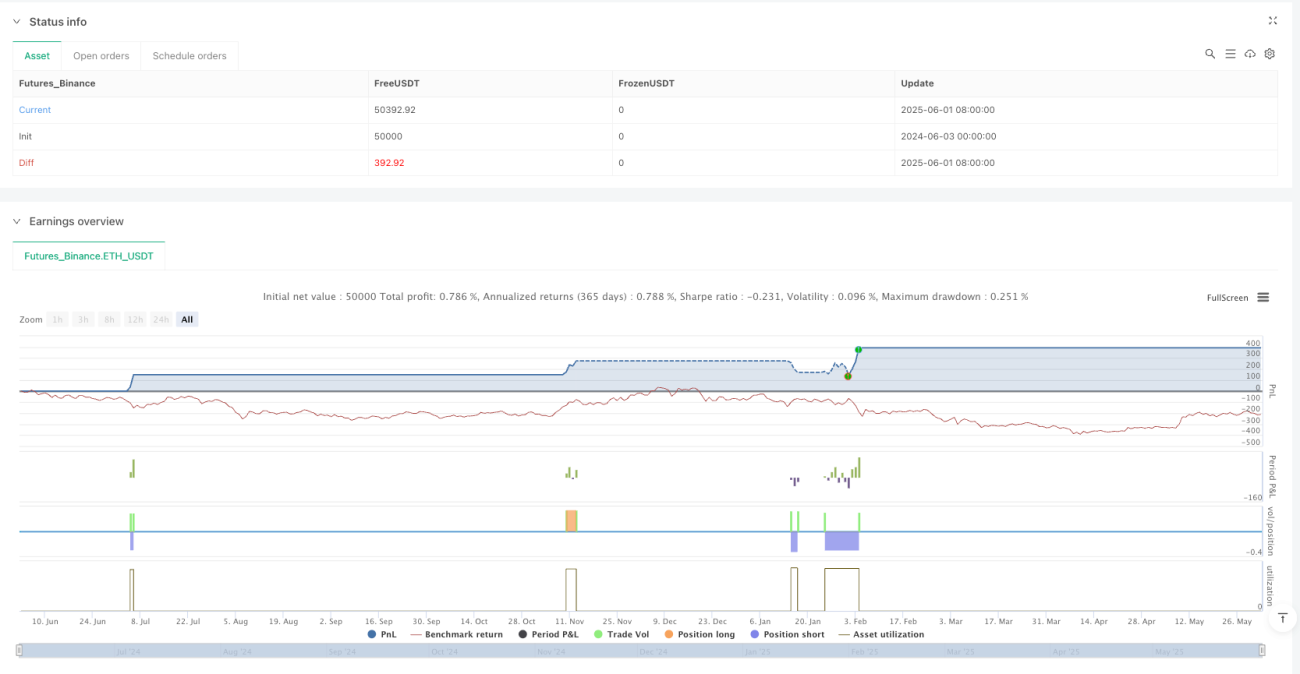Toggle Asset utilization legend item

coord(880,634)
